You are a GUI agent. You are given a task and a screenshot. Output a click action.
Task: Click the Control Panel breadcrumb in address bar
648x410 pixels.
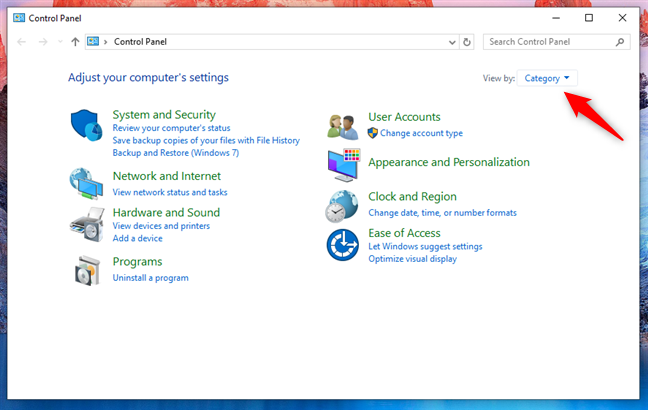(x=141, y=42)
